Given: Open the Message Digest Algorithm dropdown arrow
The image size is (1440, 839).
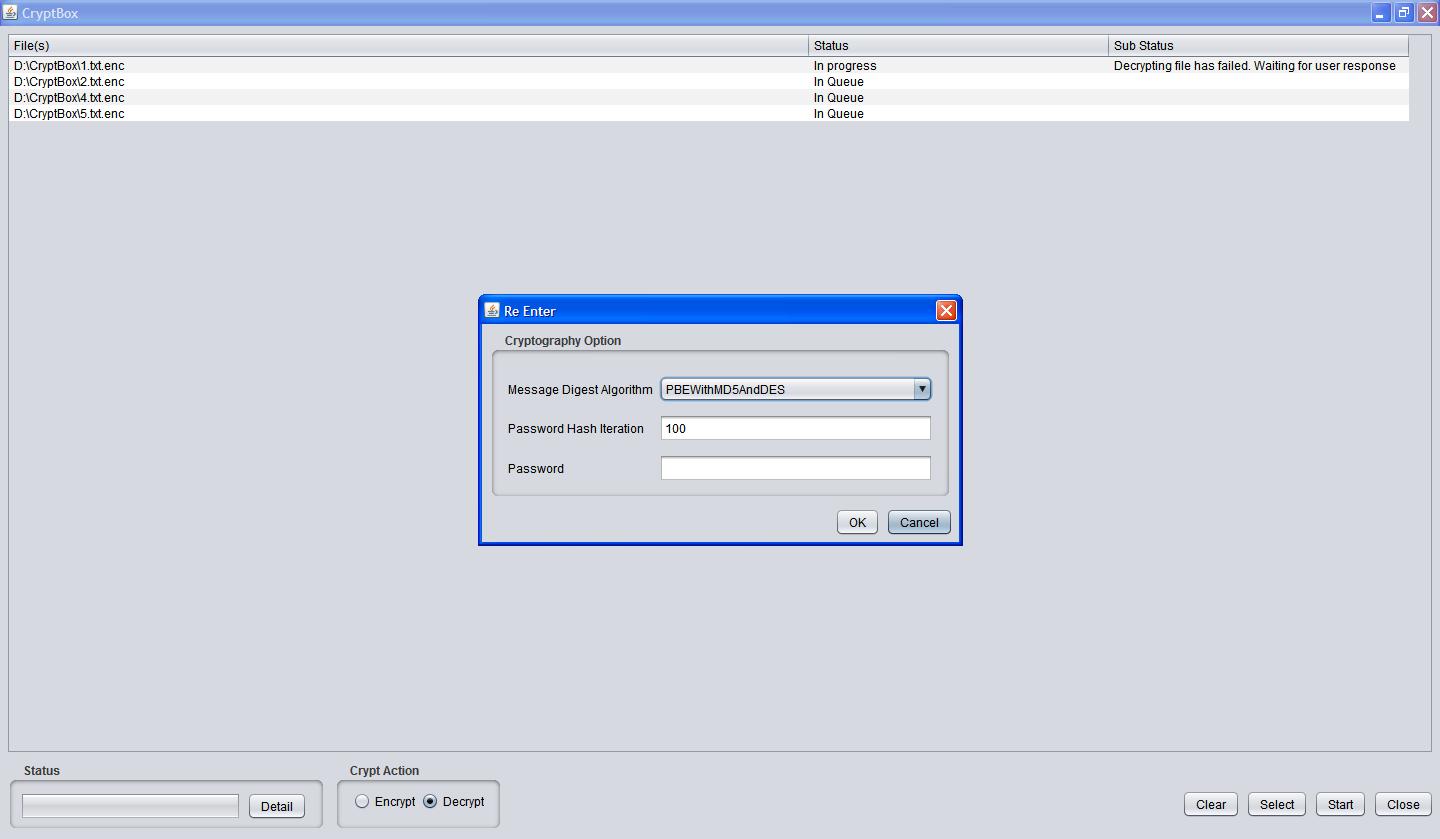Looking at the screenshot, I should click(922, 389).
